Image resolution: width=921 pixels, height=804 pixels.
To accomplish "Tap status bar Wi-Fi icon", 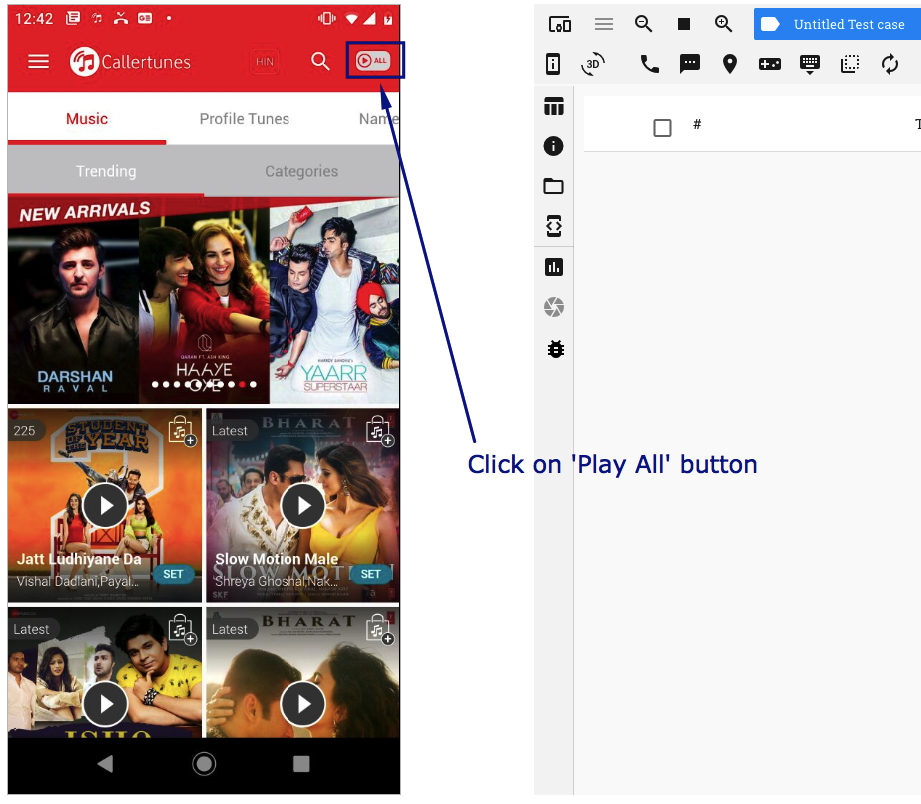I will (x=351, y=19).
